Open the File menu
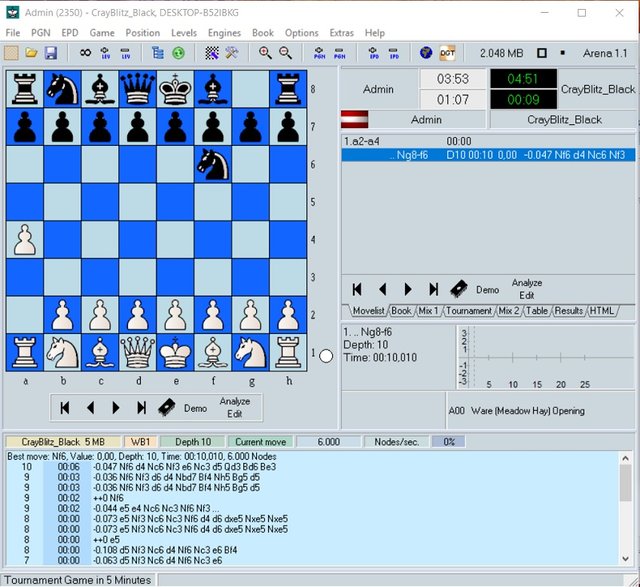The width and height of the screenshot is (640, 587). (x=13, y=33)
